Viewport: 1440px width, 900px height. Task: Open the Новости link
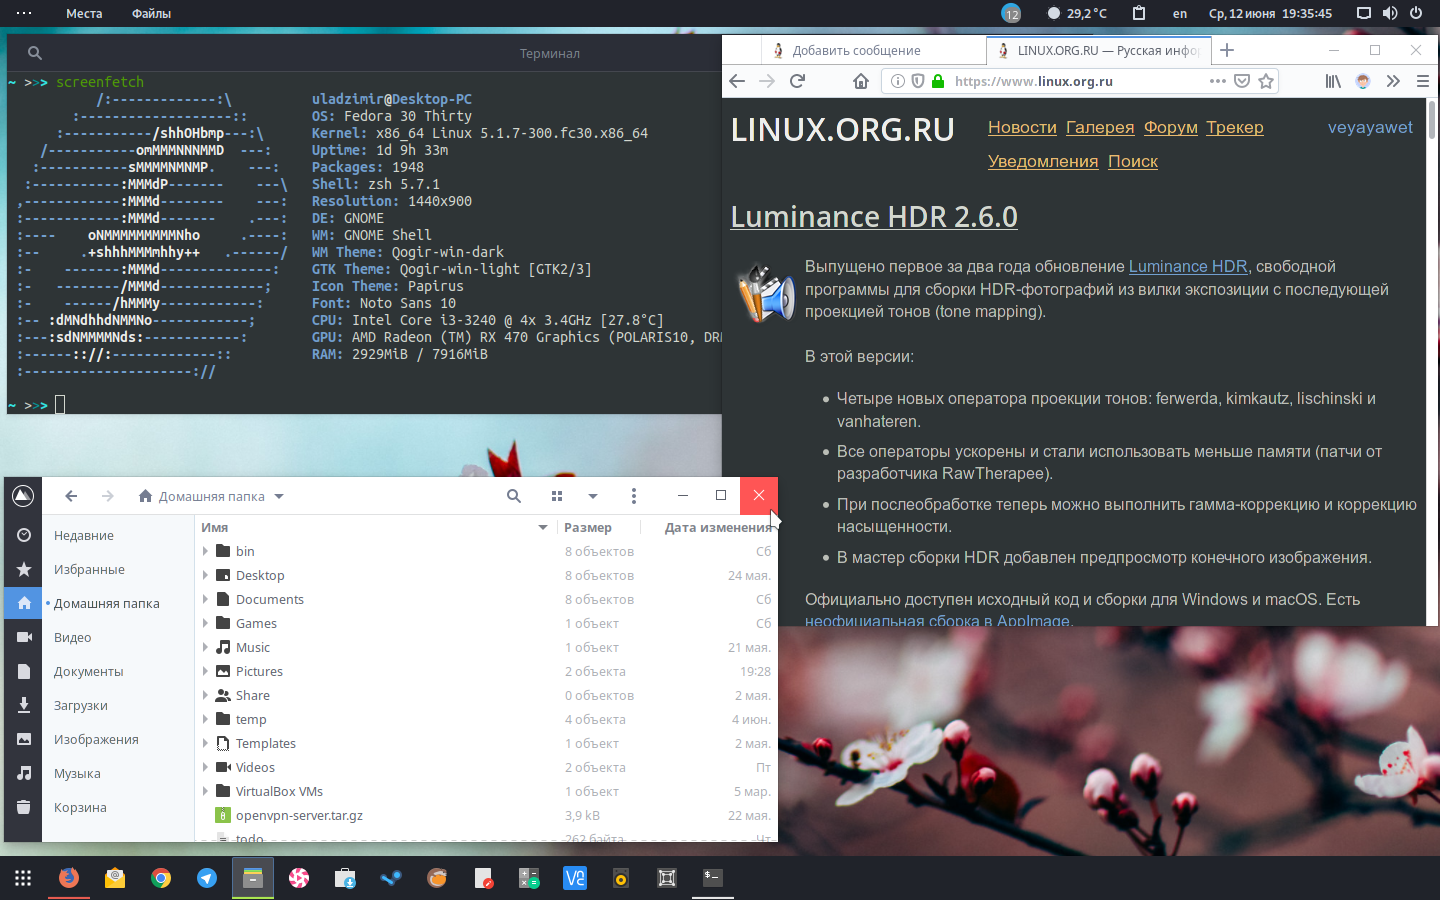click(1022, 127)
